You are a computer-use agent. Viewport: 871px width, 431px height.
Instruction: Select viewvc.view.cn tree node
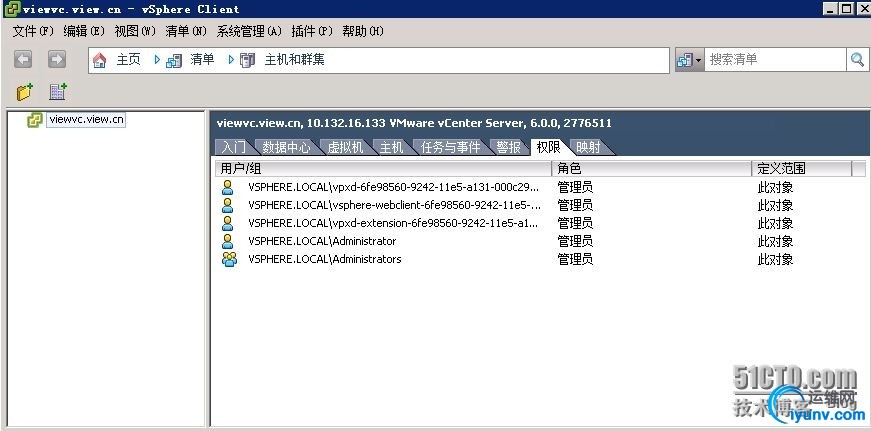click(x=86, y=119)
